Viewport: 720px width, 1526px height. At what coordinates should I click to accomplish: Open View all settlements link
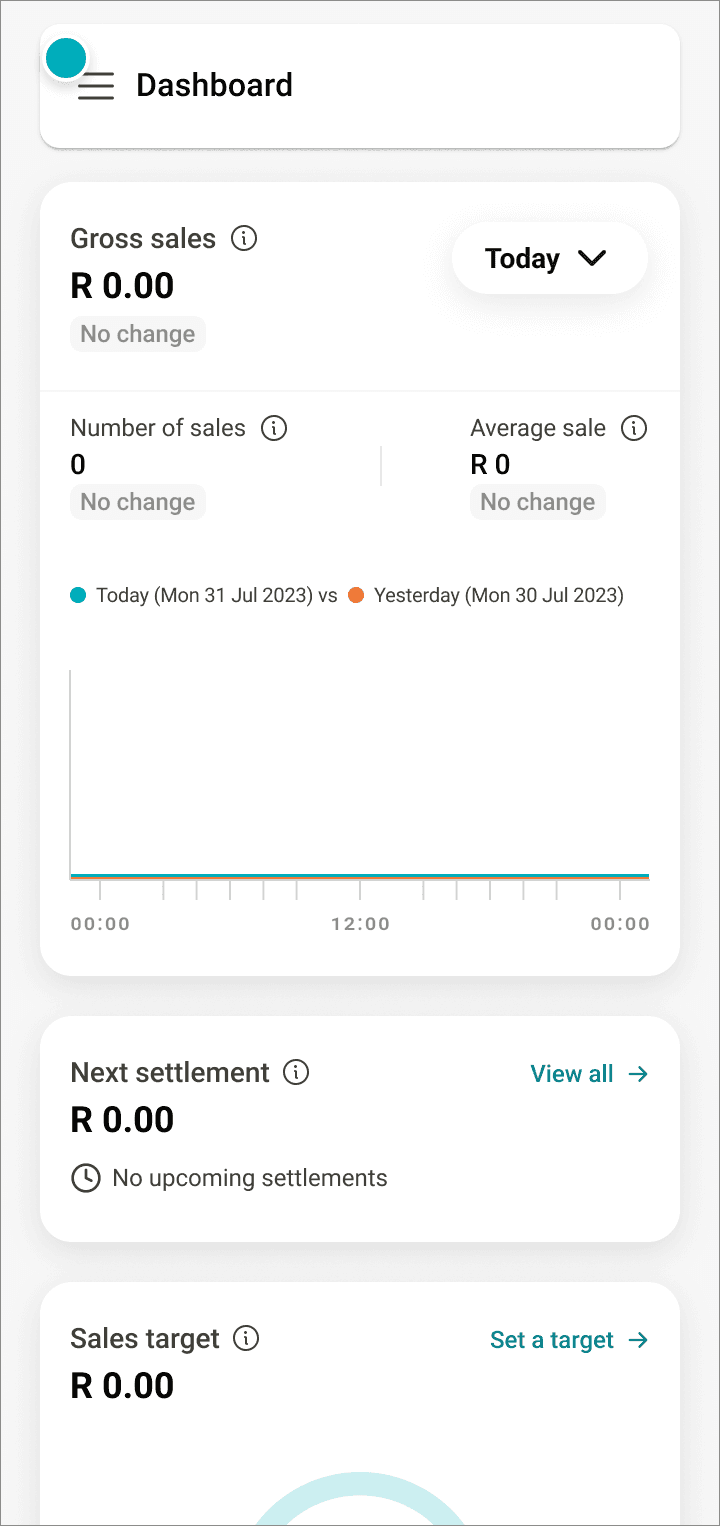tap(589, 1074)
